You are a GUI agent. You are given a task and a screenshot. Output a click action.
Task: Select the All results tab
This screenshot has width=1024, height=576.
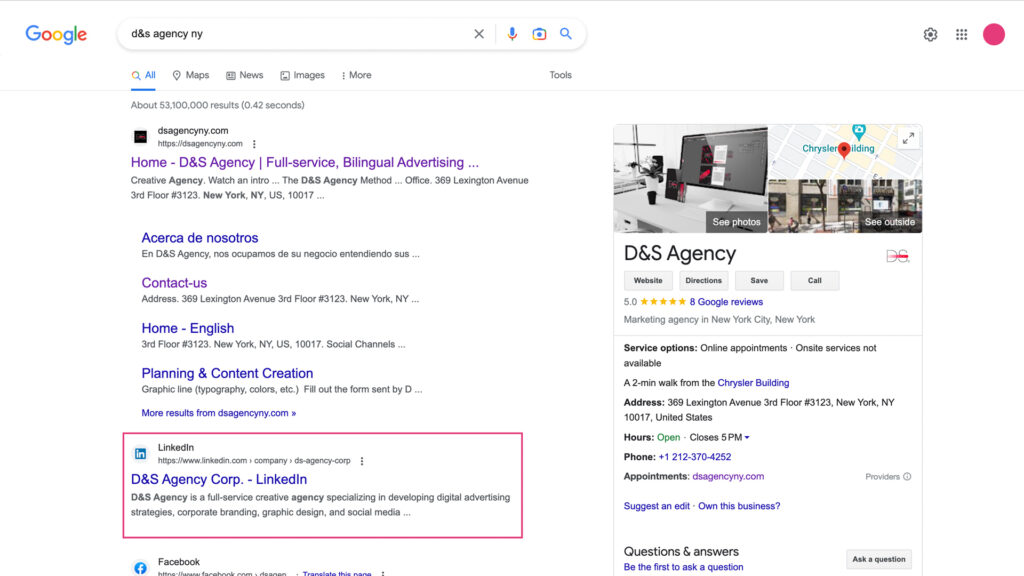pyautogui.click(x=144, y=76)
